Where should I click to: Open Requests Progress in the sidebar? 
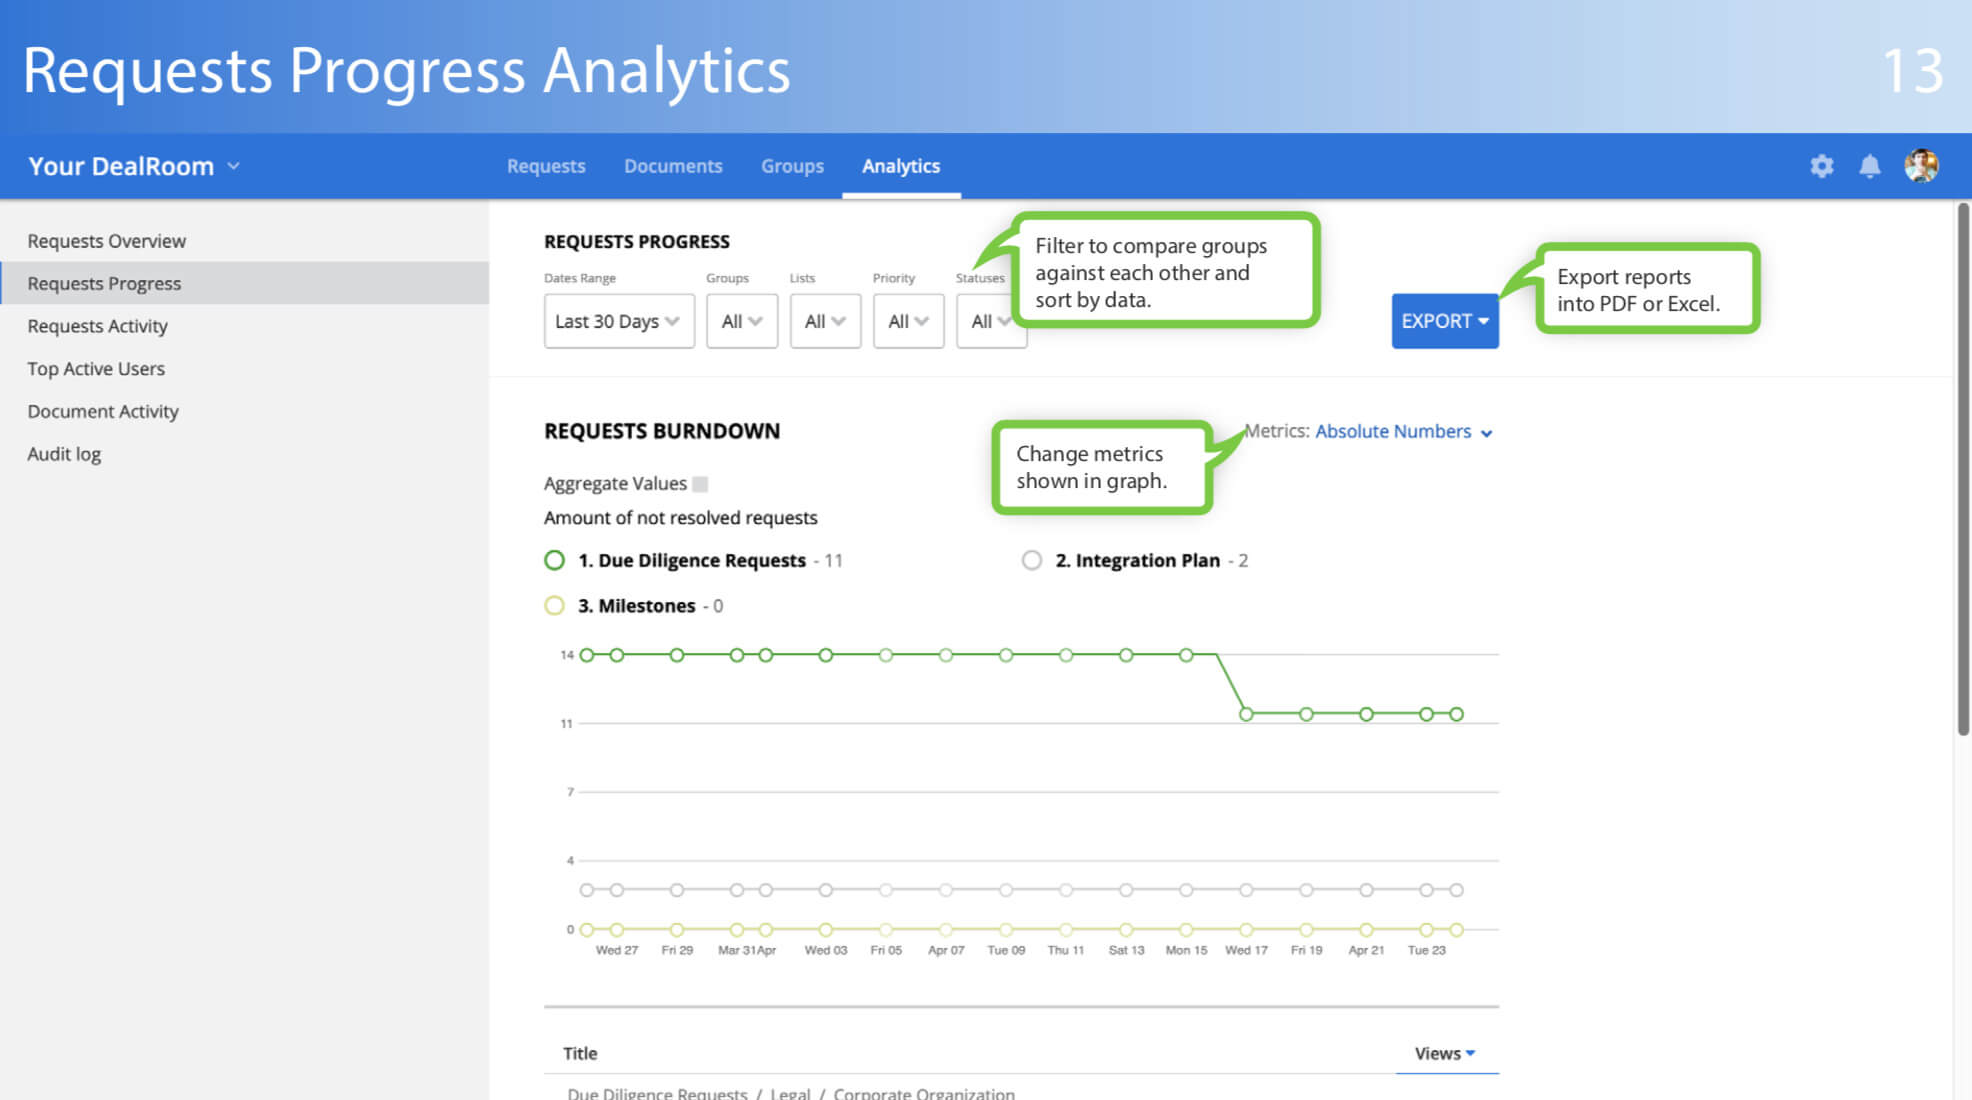244,283
